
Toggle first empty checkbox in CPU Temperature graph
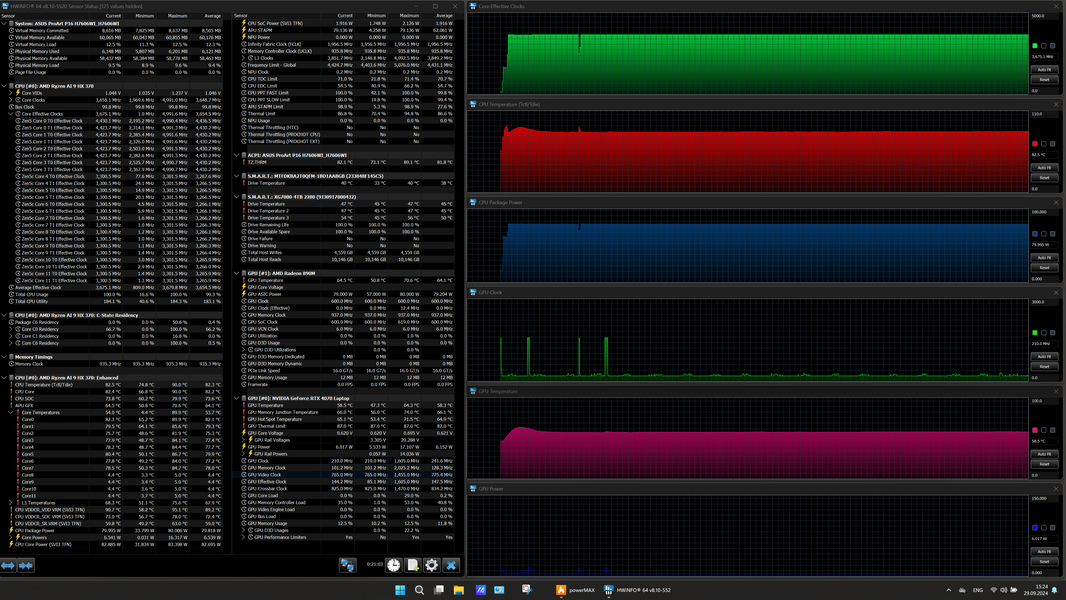(1044, 144)
